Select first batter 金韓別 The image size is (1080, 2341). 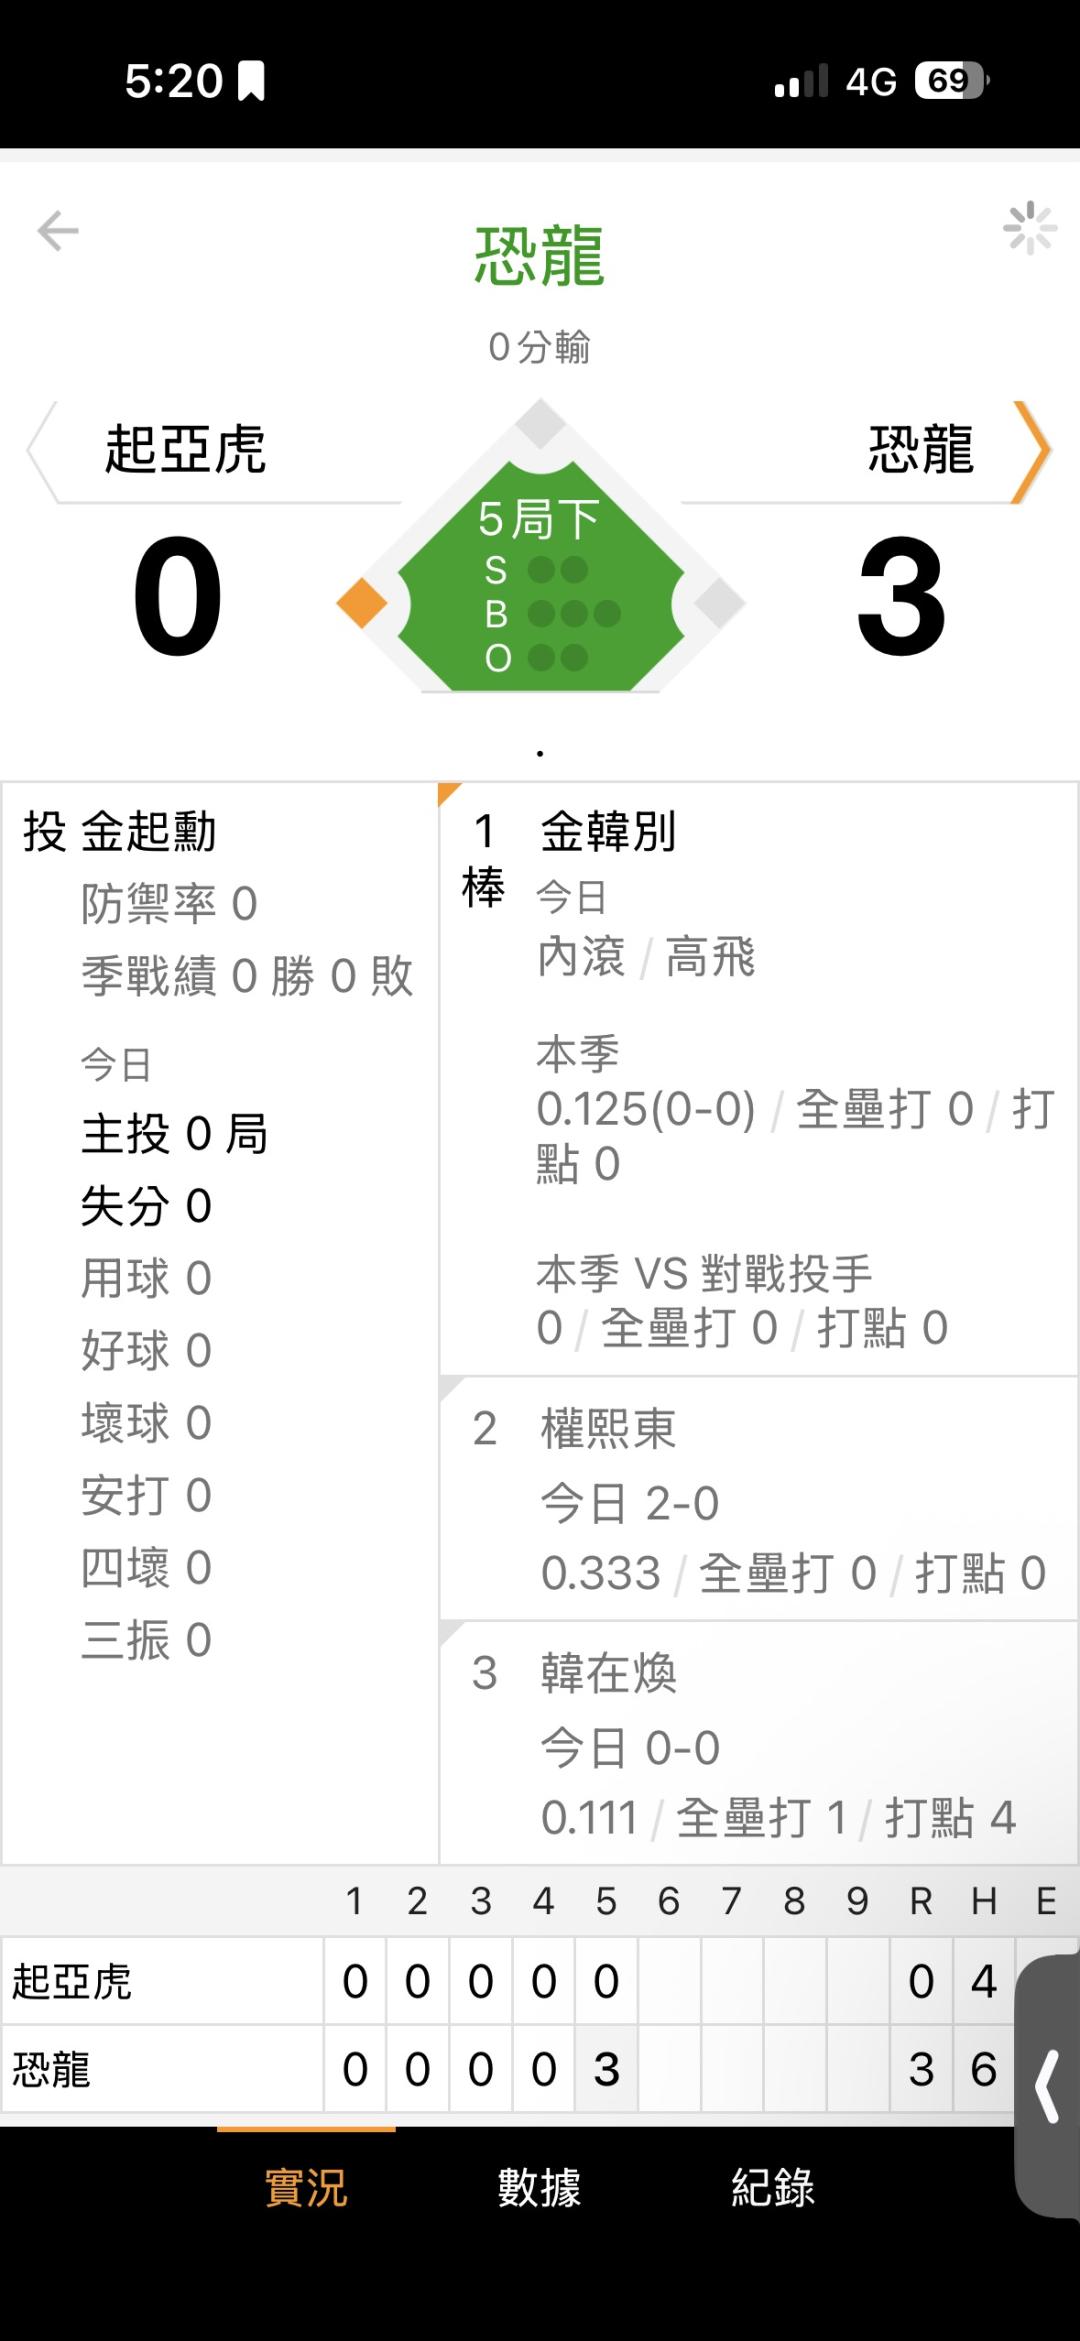pyautogui.click(x=608, y=832)
